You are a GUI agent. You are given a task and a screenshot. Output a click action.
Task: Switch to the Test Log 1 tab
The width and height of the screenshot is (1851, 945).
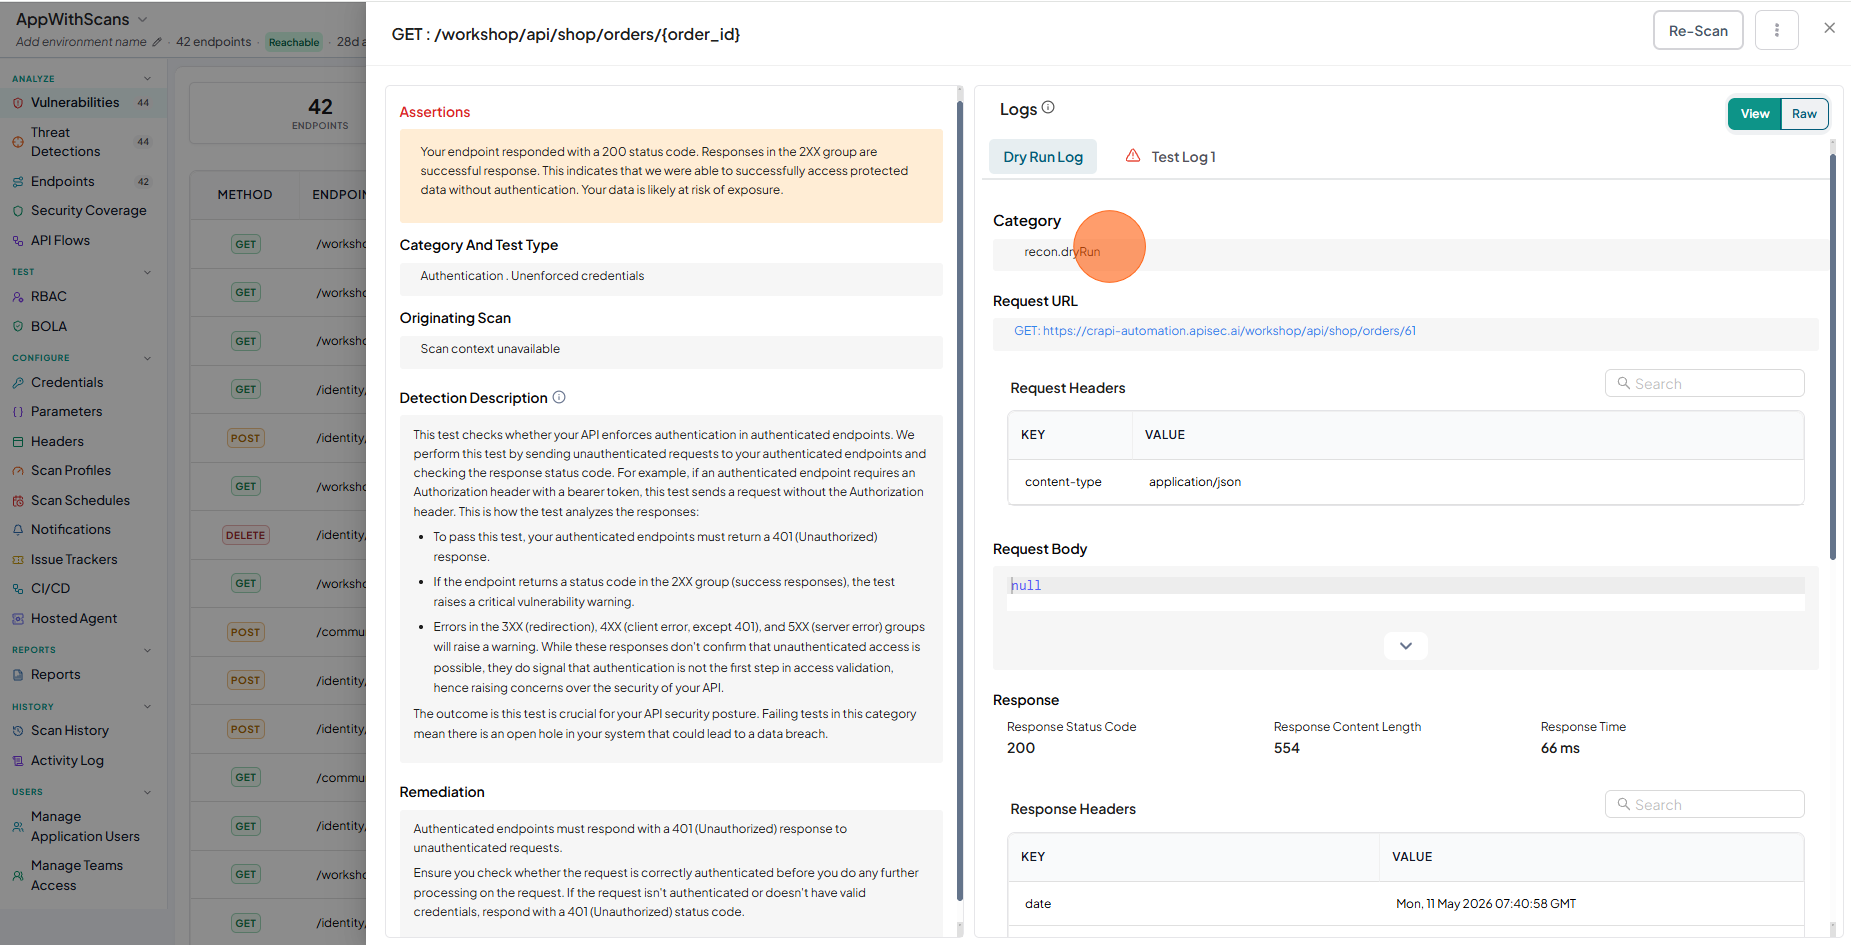point(1171,157)
